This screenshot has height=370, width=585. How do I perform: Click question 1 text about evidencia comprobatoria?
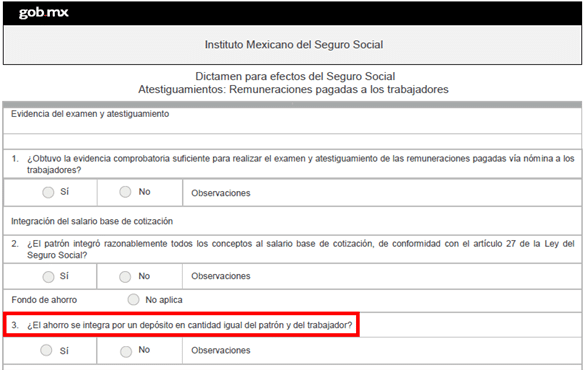300,164
